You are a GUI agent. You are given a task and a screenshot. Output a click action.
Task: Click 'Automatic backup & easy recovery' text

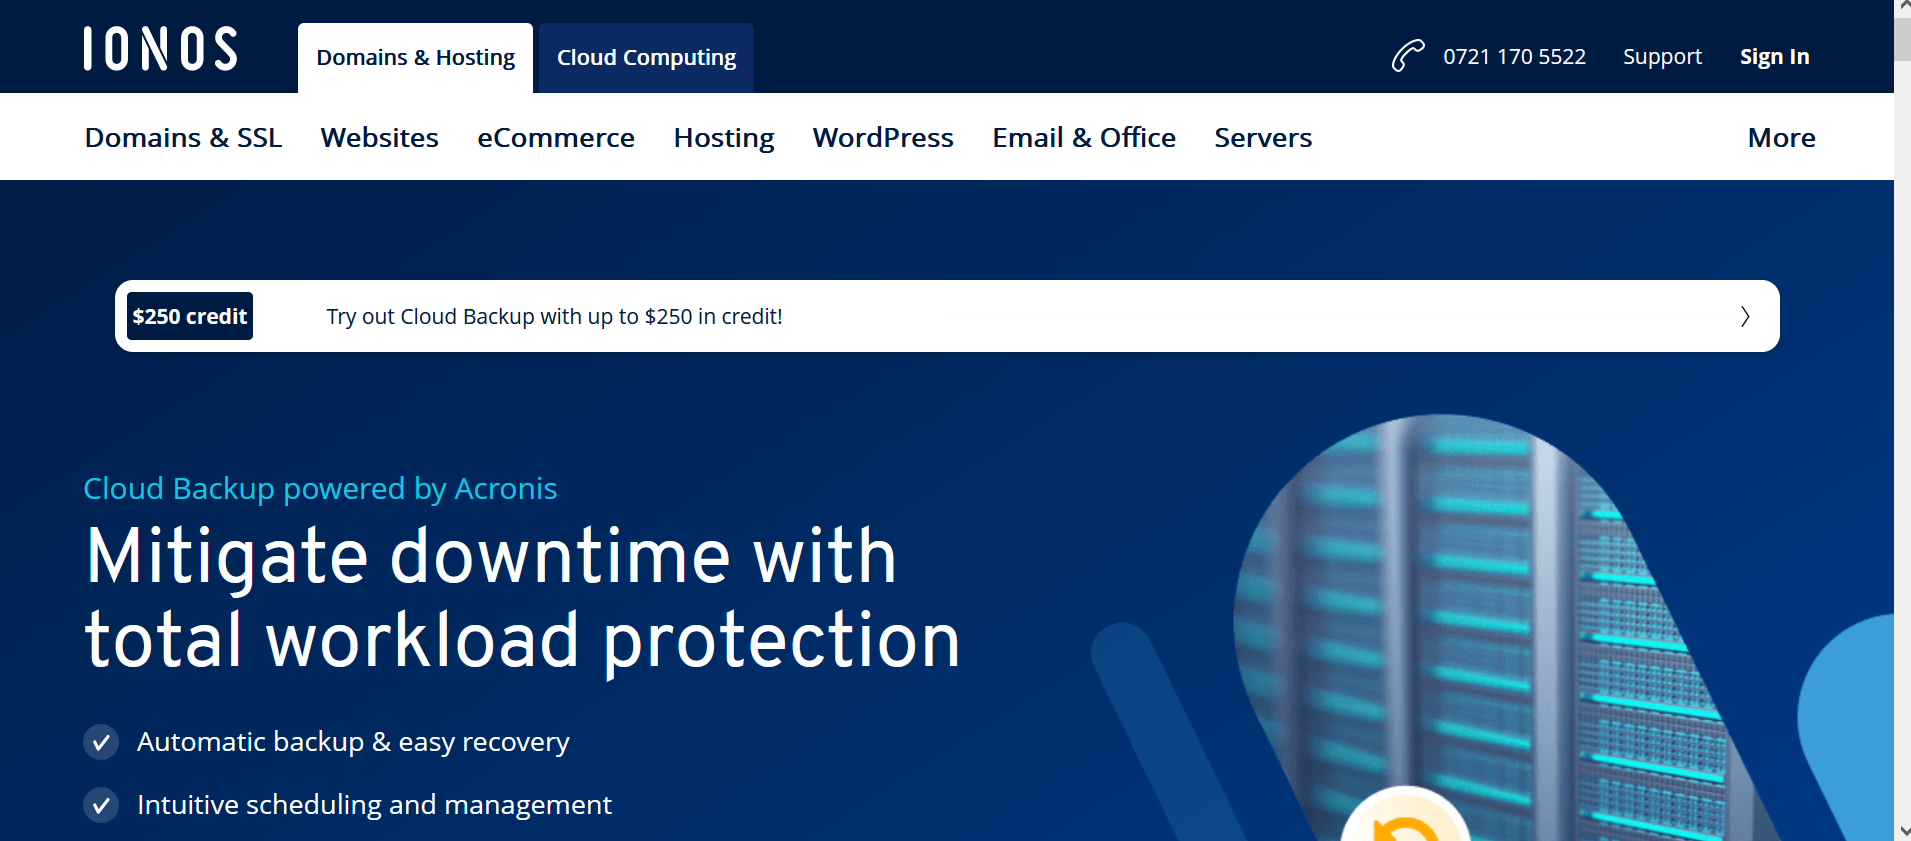(x=353, y=742)
